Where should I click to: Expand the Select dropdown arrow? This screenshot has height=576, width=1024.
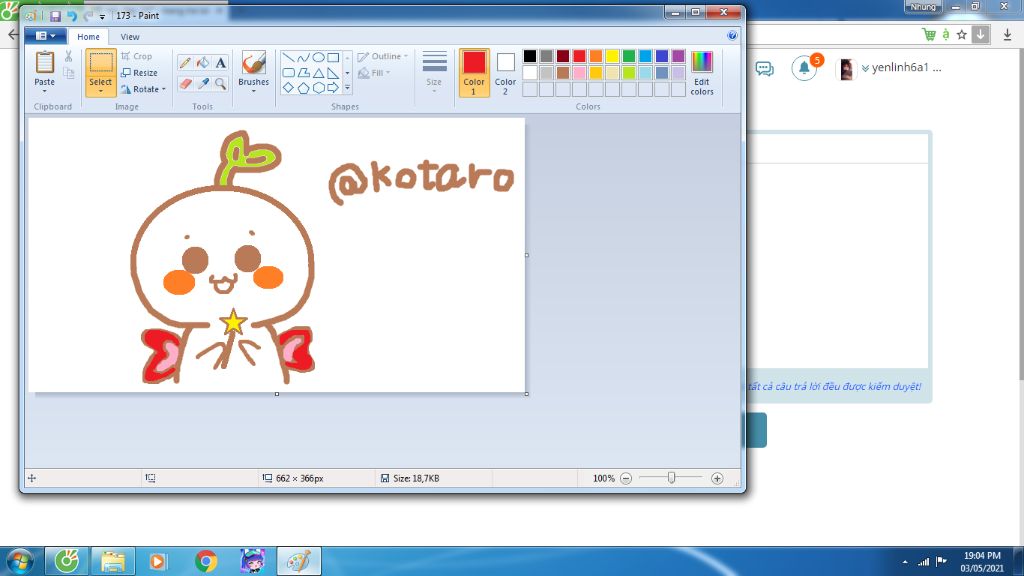(x=101, y=91)
